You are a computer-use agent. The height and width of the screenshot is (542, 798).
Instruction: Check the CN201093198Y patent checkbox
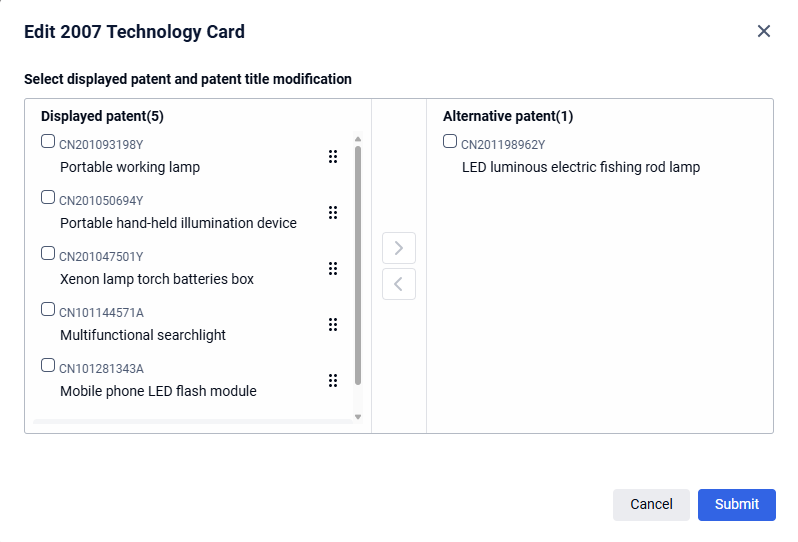pos(48,142)
